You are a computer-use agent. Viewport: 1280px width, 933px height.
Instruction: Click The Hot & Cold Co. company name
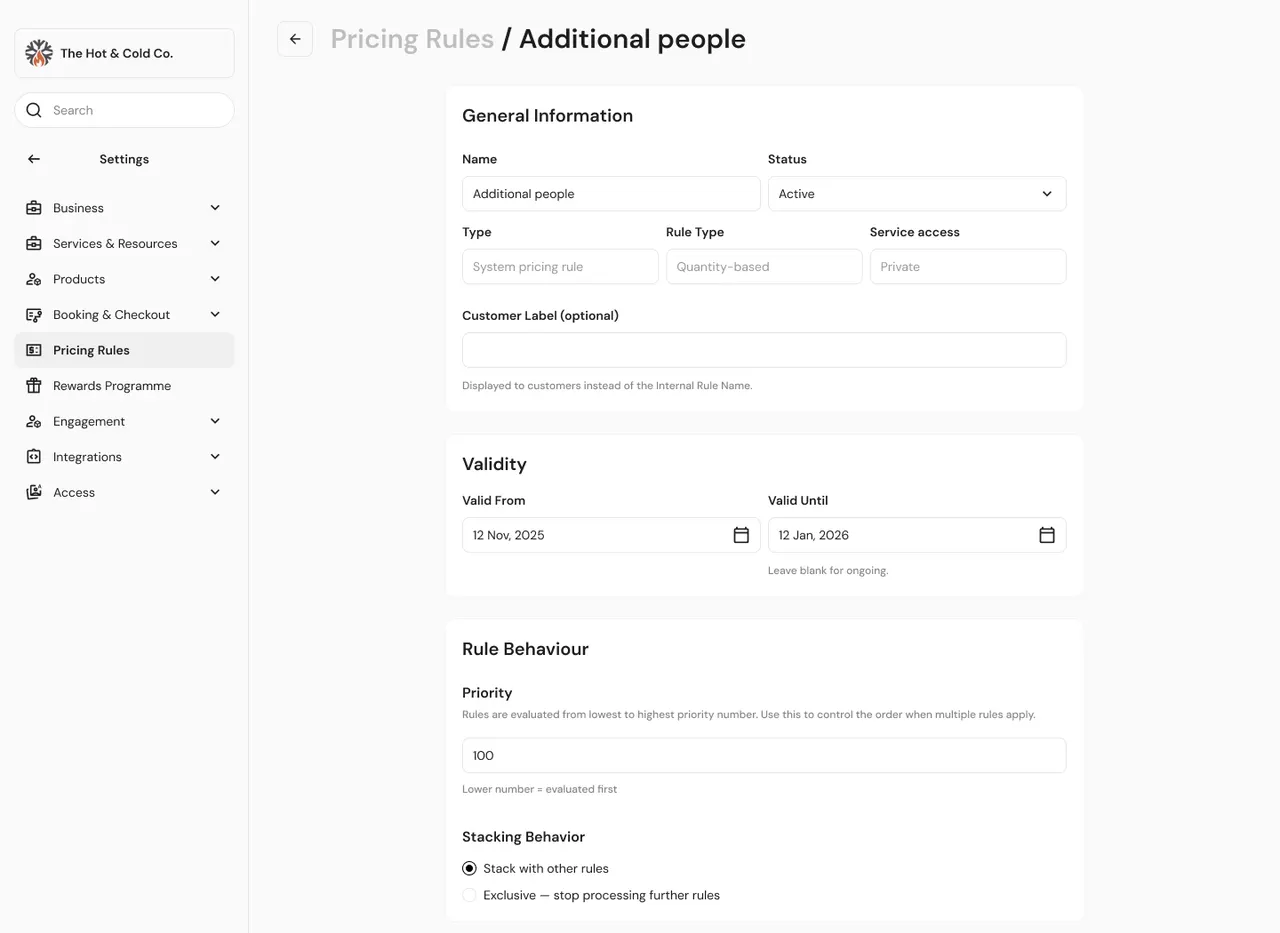(x=116, y=53)
